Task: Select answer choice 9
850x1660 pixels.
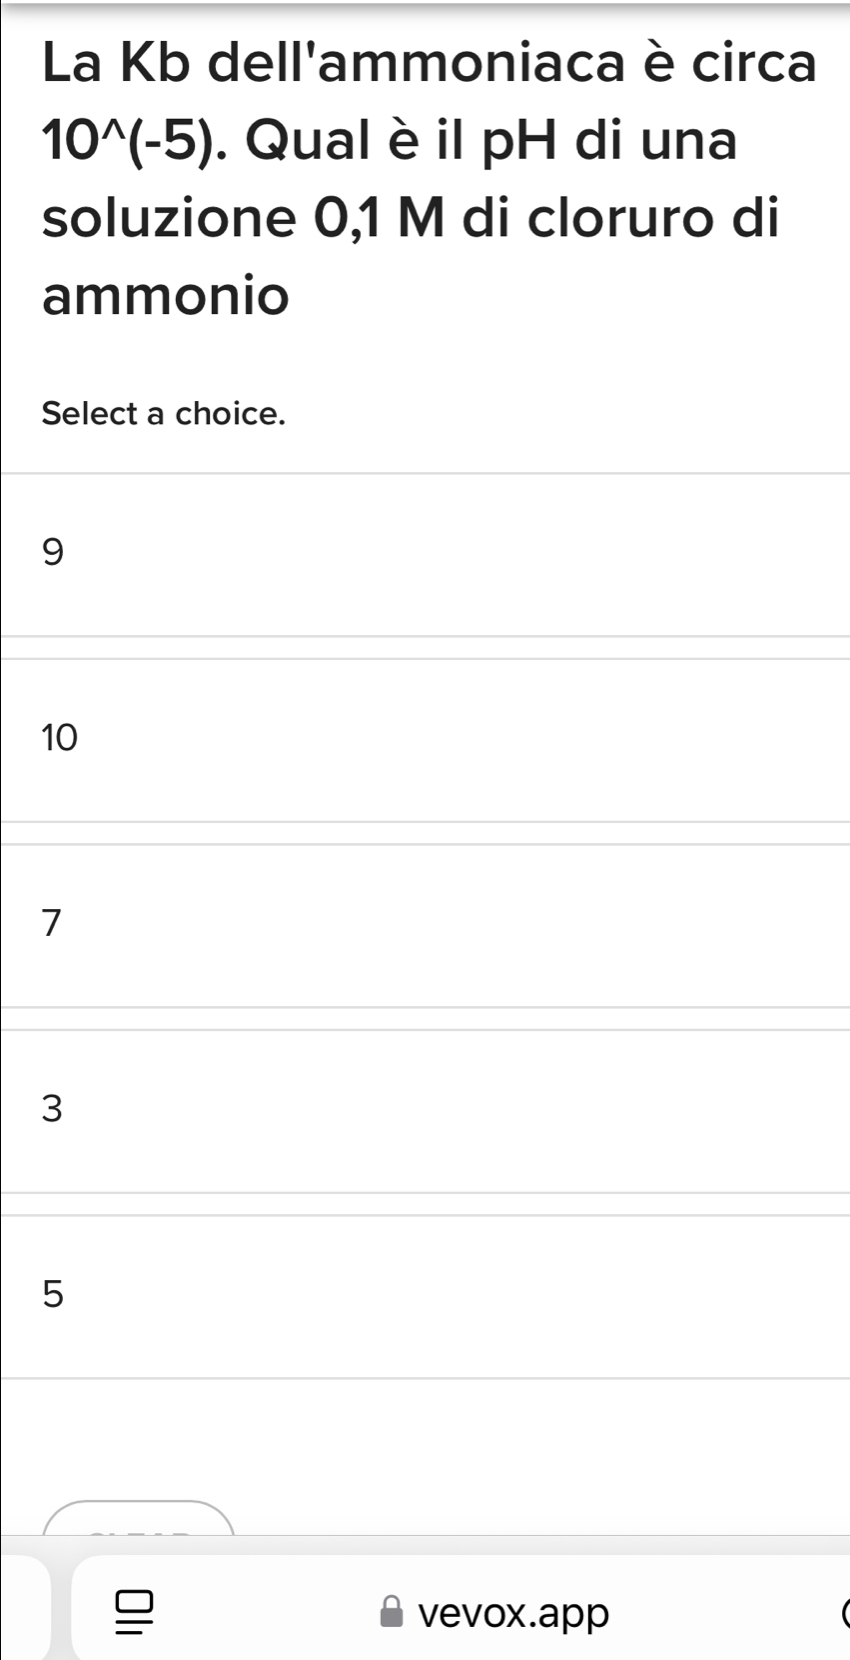Action: (425, 554)
